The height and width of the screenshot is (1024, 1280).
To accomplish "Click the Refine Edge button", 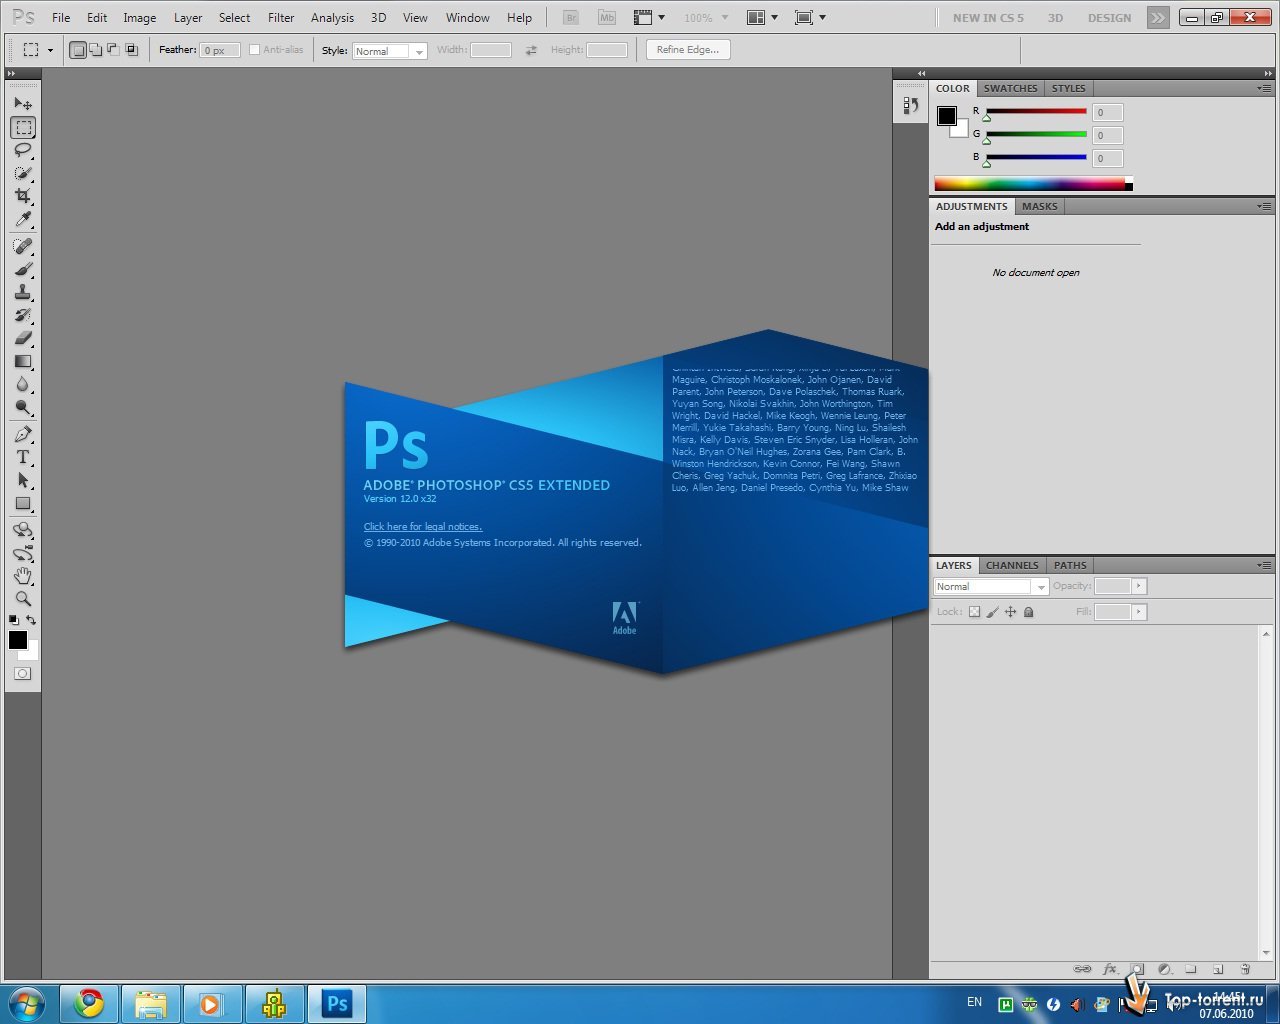I will [688, 50].
